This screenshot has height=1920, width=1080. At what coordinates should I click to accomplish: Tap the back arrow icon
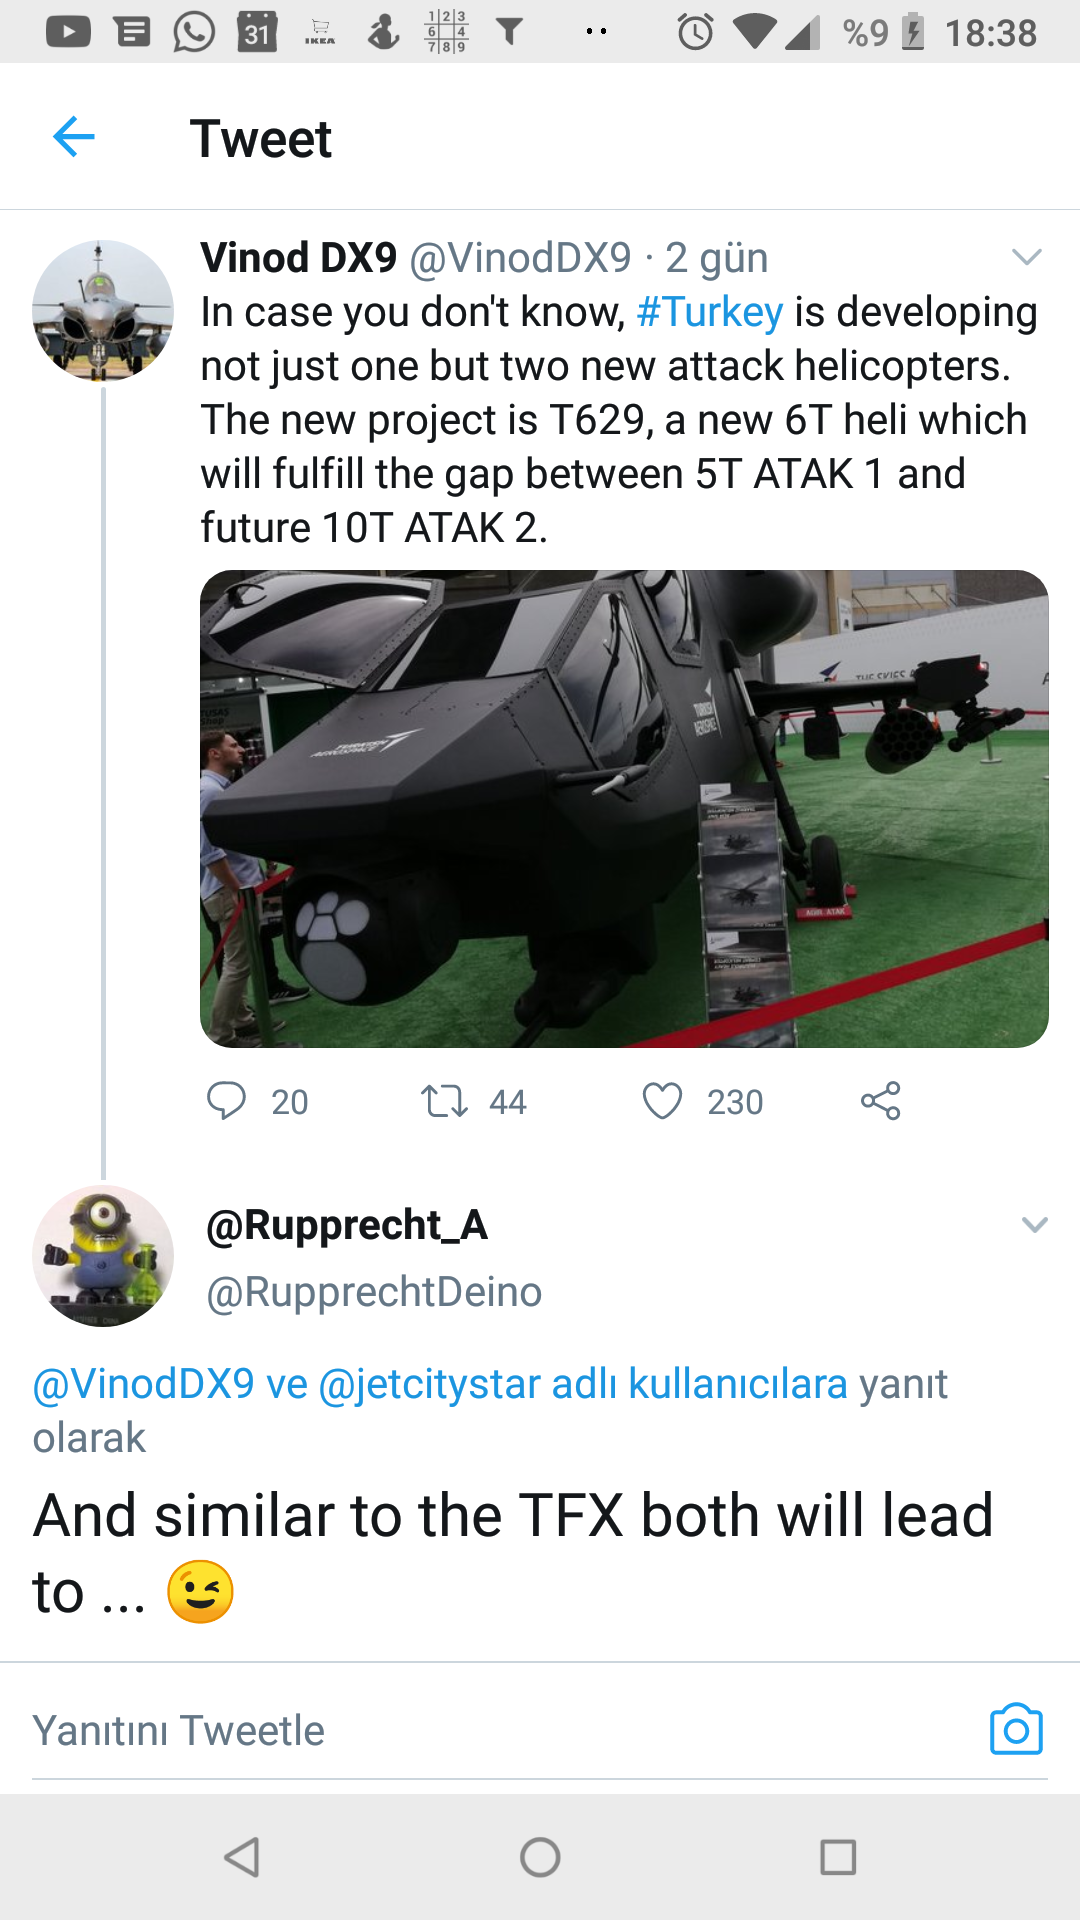click(74, 137)
